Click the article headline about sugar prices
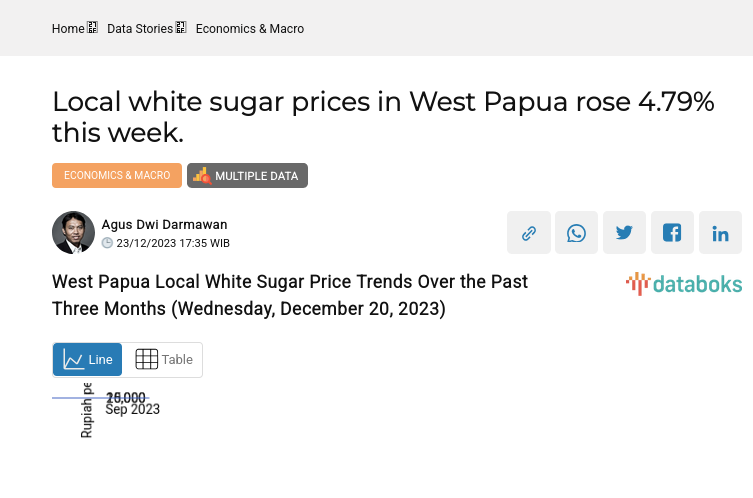 point(383,117)
